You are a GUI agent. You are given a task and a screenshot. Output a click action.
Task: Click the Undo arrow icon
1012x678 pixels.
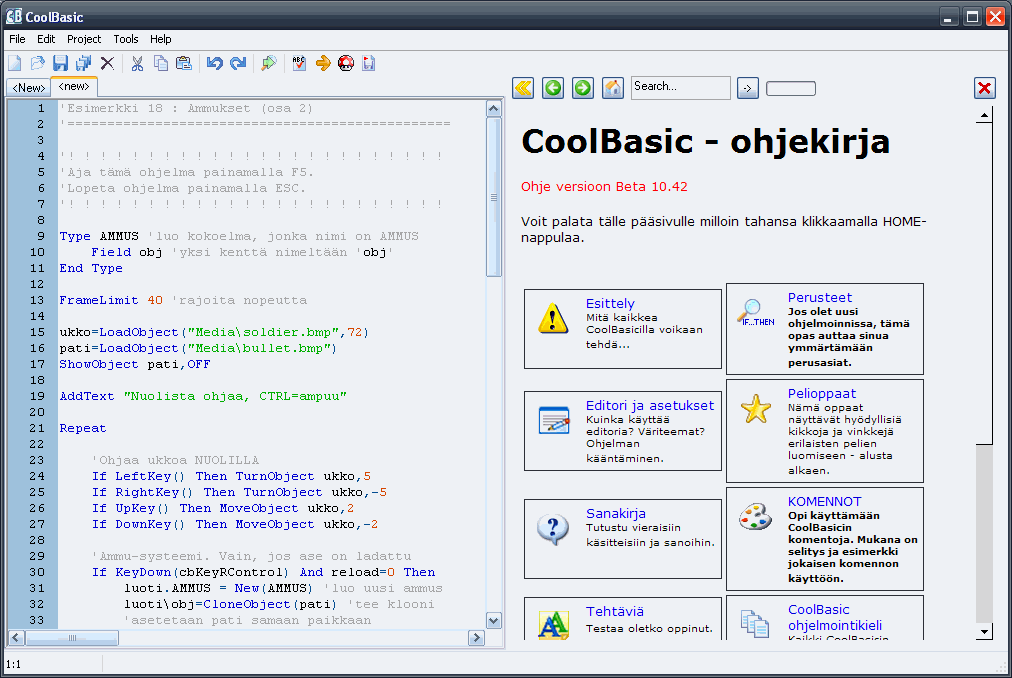coord(215,63)
